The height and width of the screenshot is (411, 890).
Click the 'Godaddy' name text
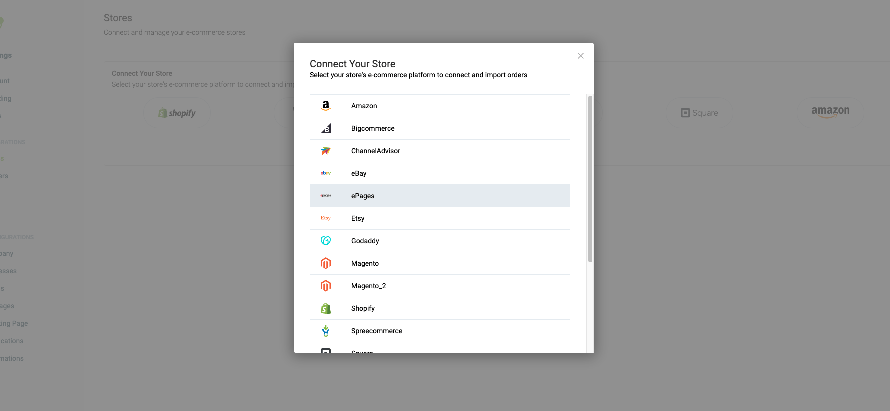coord(365,241)
